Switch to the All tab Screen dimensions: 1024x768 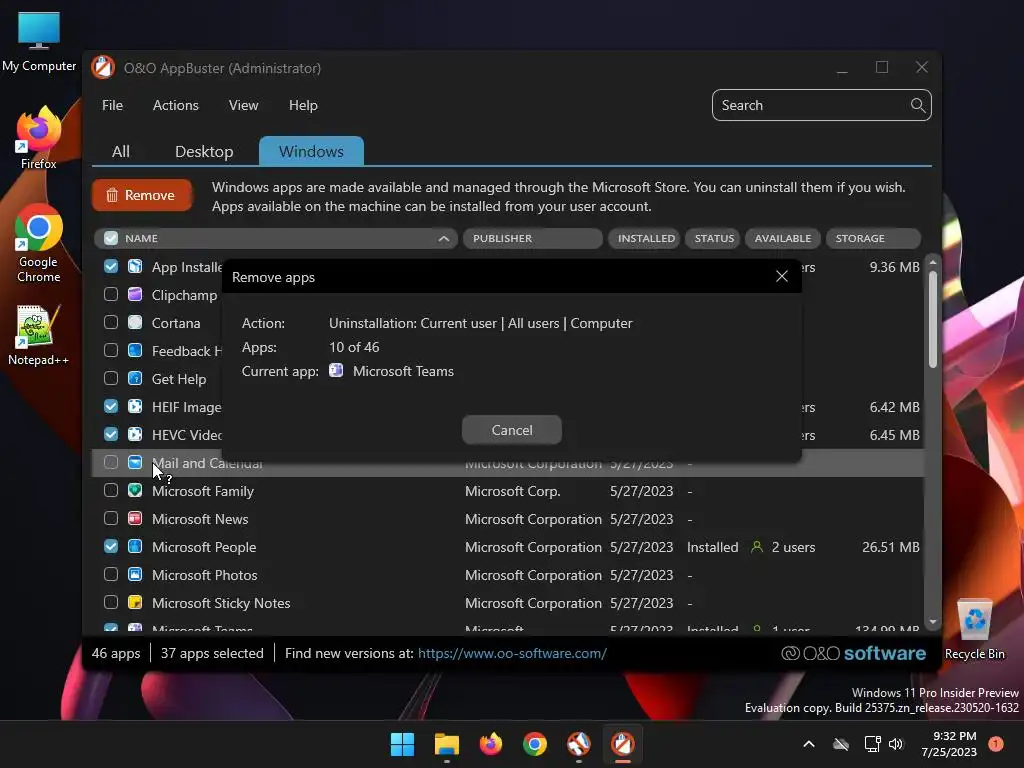coord(121,152)
